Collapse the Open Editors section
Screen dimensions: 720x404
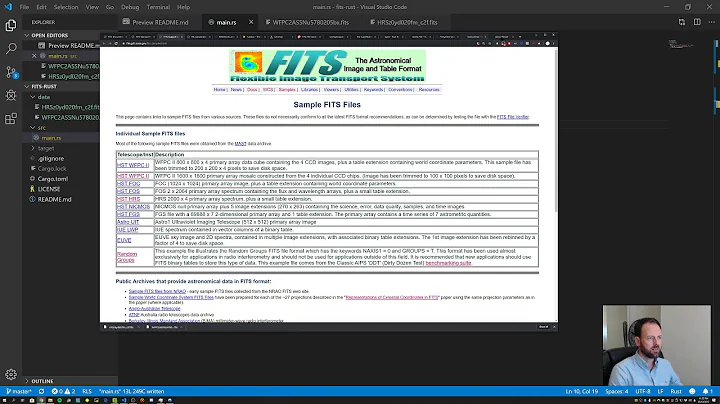click(27, 35)
